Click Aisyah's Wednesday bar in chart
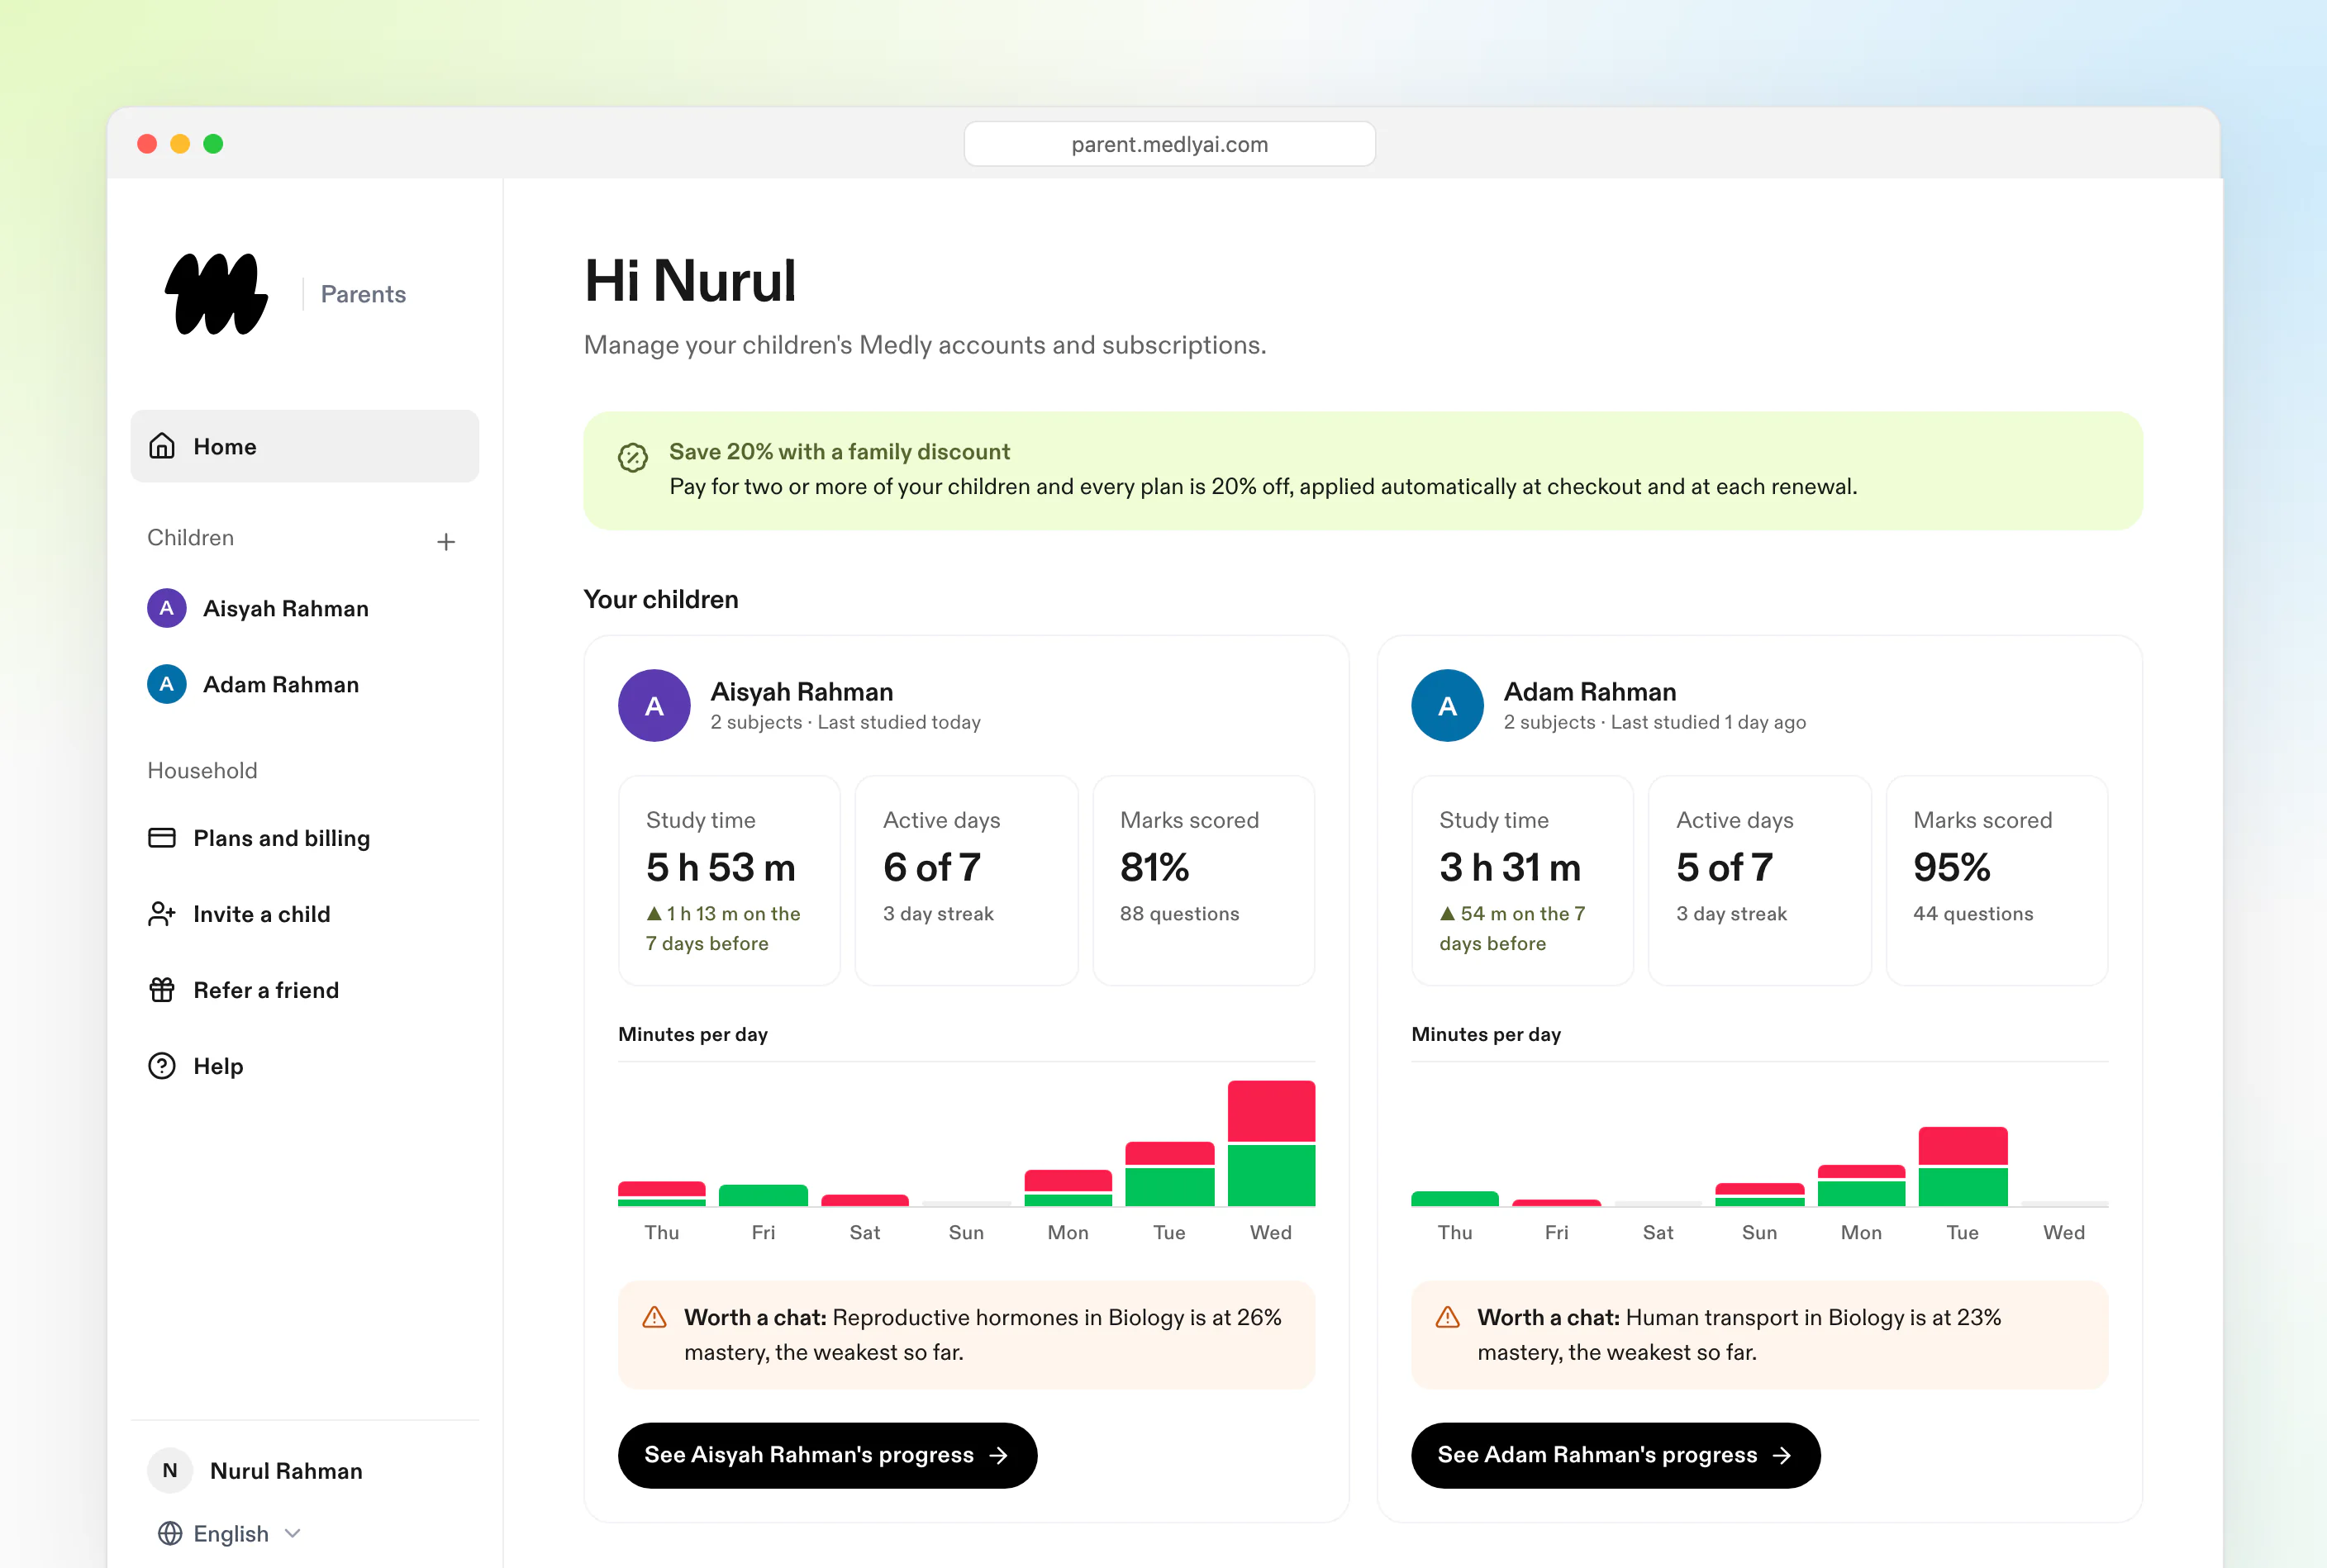Viewport: 2327px width, 1568px height. (1271, 1143)
